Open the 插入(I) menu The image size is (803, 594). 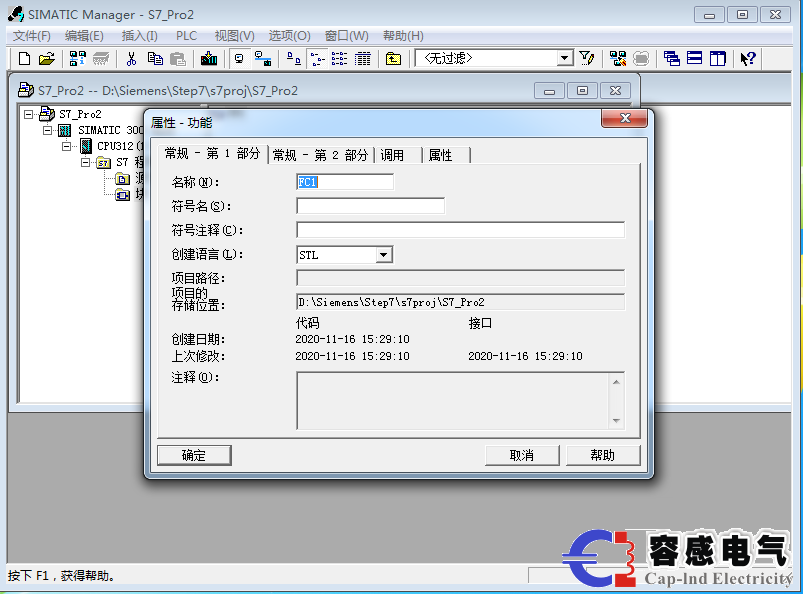click(139, 36)
